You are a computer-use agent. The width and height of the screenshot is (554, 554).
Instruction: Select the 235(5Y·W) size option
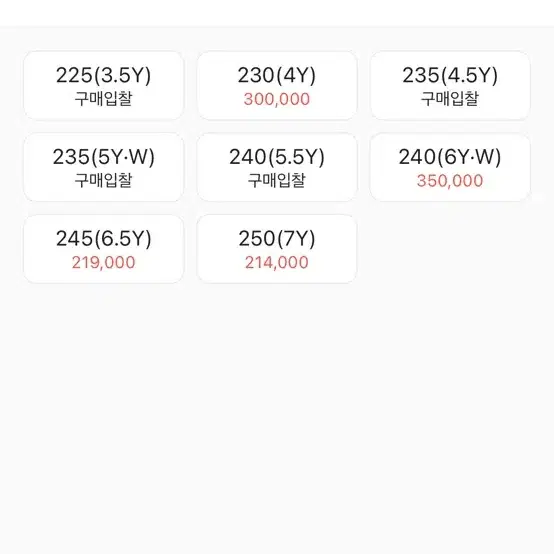(x=104, y=167)
